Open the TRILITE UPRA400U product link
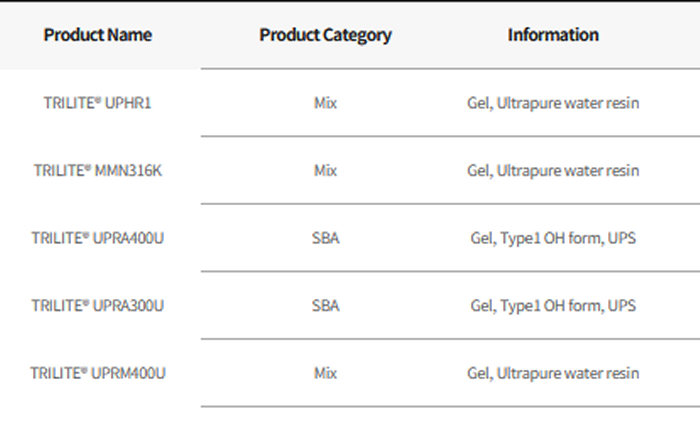The width and height of the screenshot is (700, 429). tap(97, 238)
